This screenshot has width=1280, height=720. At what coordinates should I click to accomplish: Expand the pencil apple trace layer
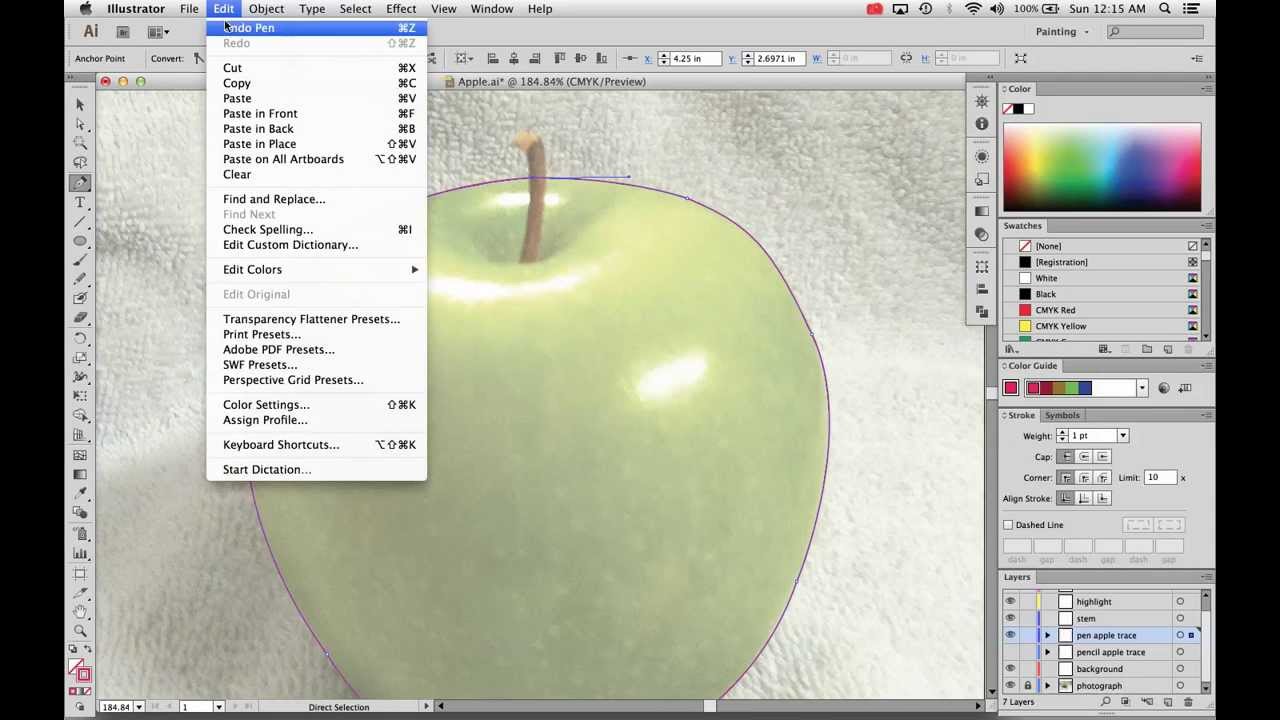(x=1047, y=653)
